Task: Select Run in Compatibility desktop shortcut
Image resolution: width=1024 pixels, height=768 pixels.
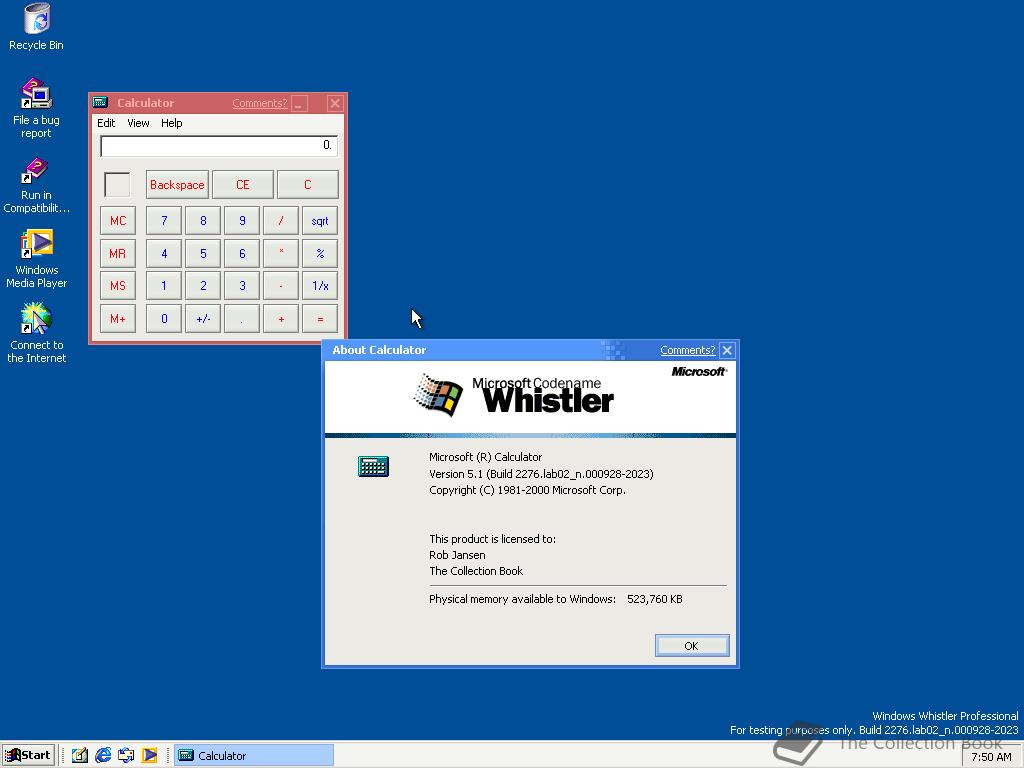Action: pyautogui.click(x=37, y=185)
